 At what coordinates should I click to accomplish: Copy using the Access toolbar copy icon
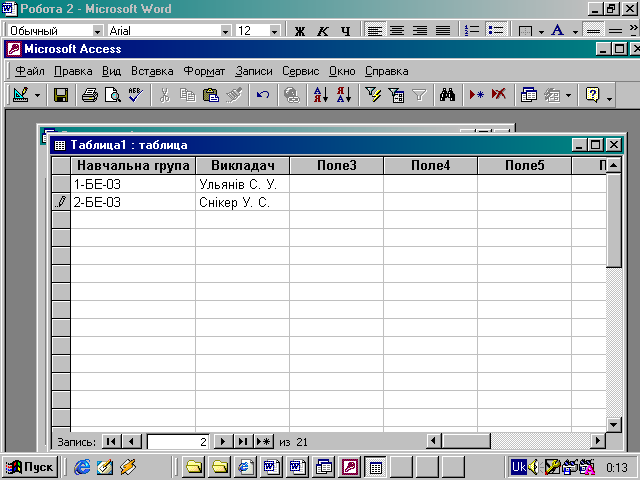(x=187, y=95)
